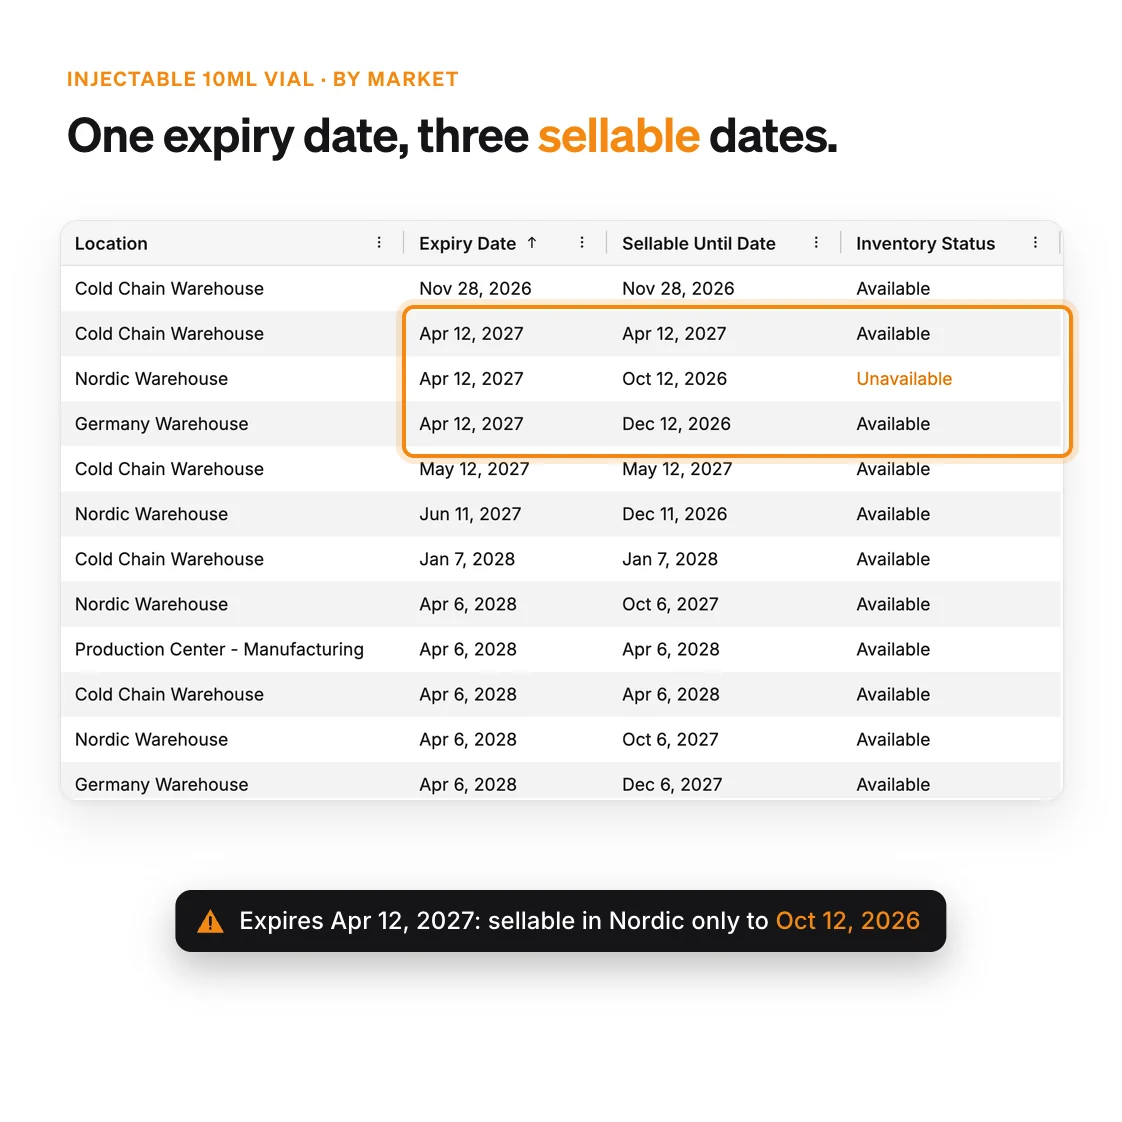
Task: Click the May 12, 2027 expiry date cell
Action: pyautogui.click(x=474, y=469)
